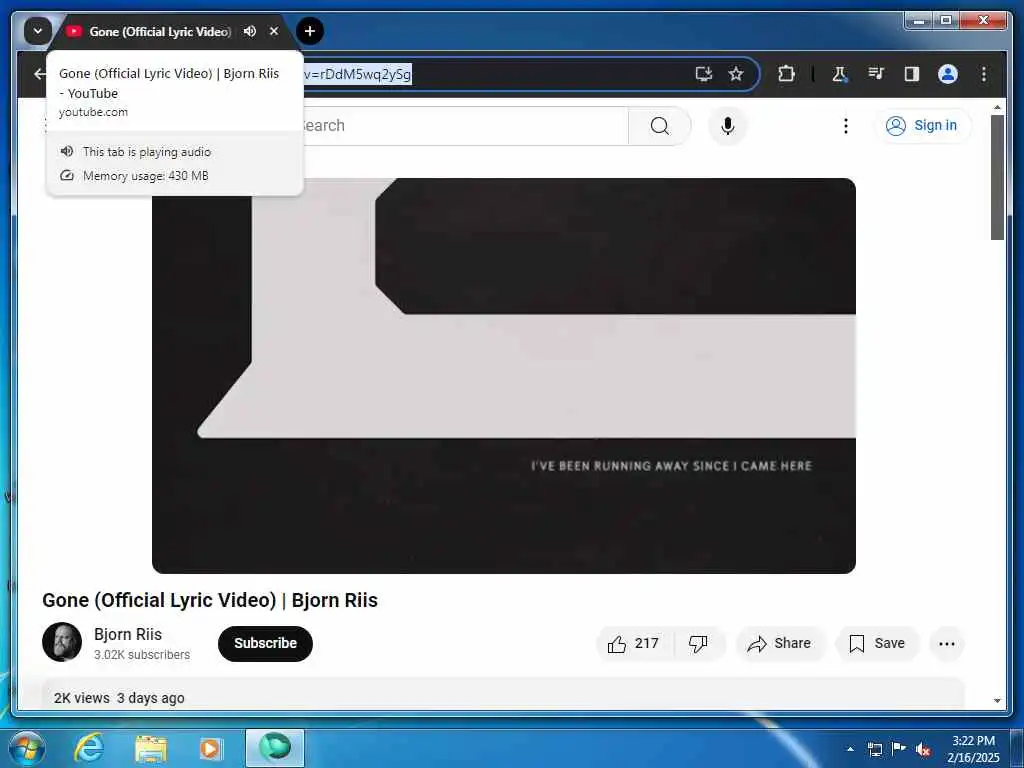Open the Extensions puzzle icon
The height and width of the screenshot is (768, 1024).
pyautogui.click(x=786, y=74)
